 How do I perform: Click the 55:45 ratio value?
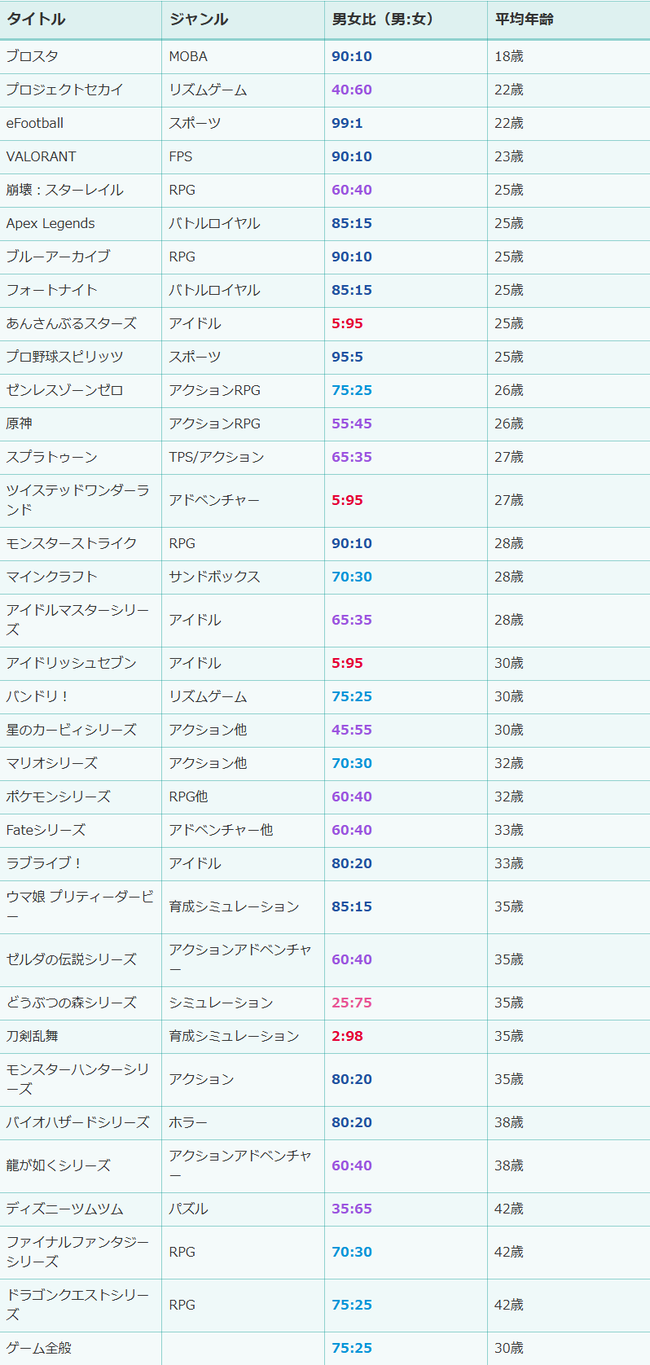click(352, 424)
